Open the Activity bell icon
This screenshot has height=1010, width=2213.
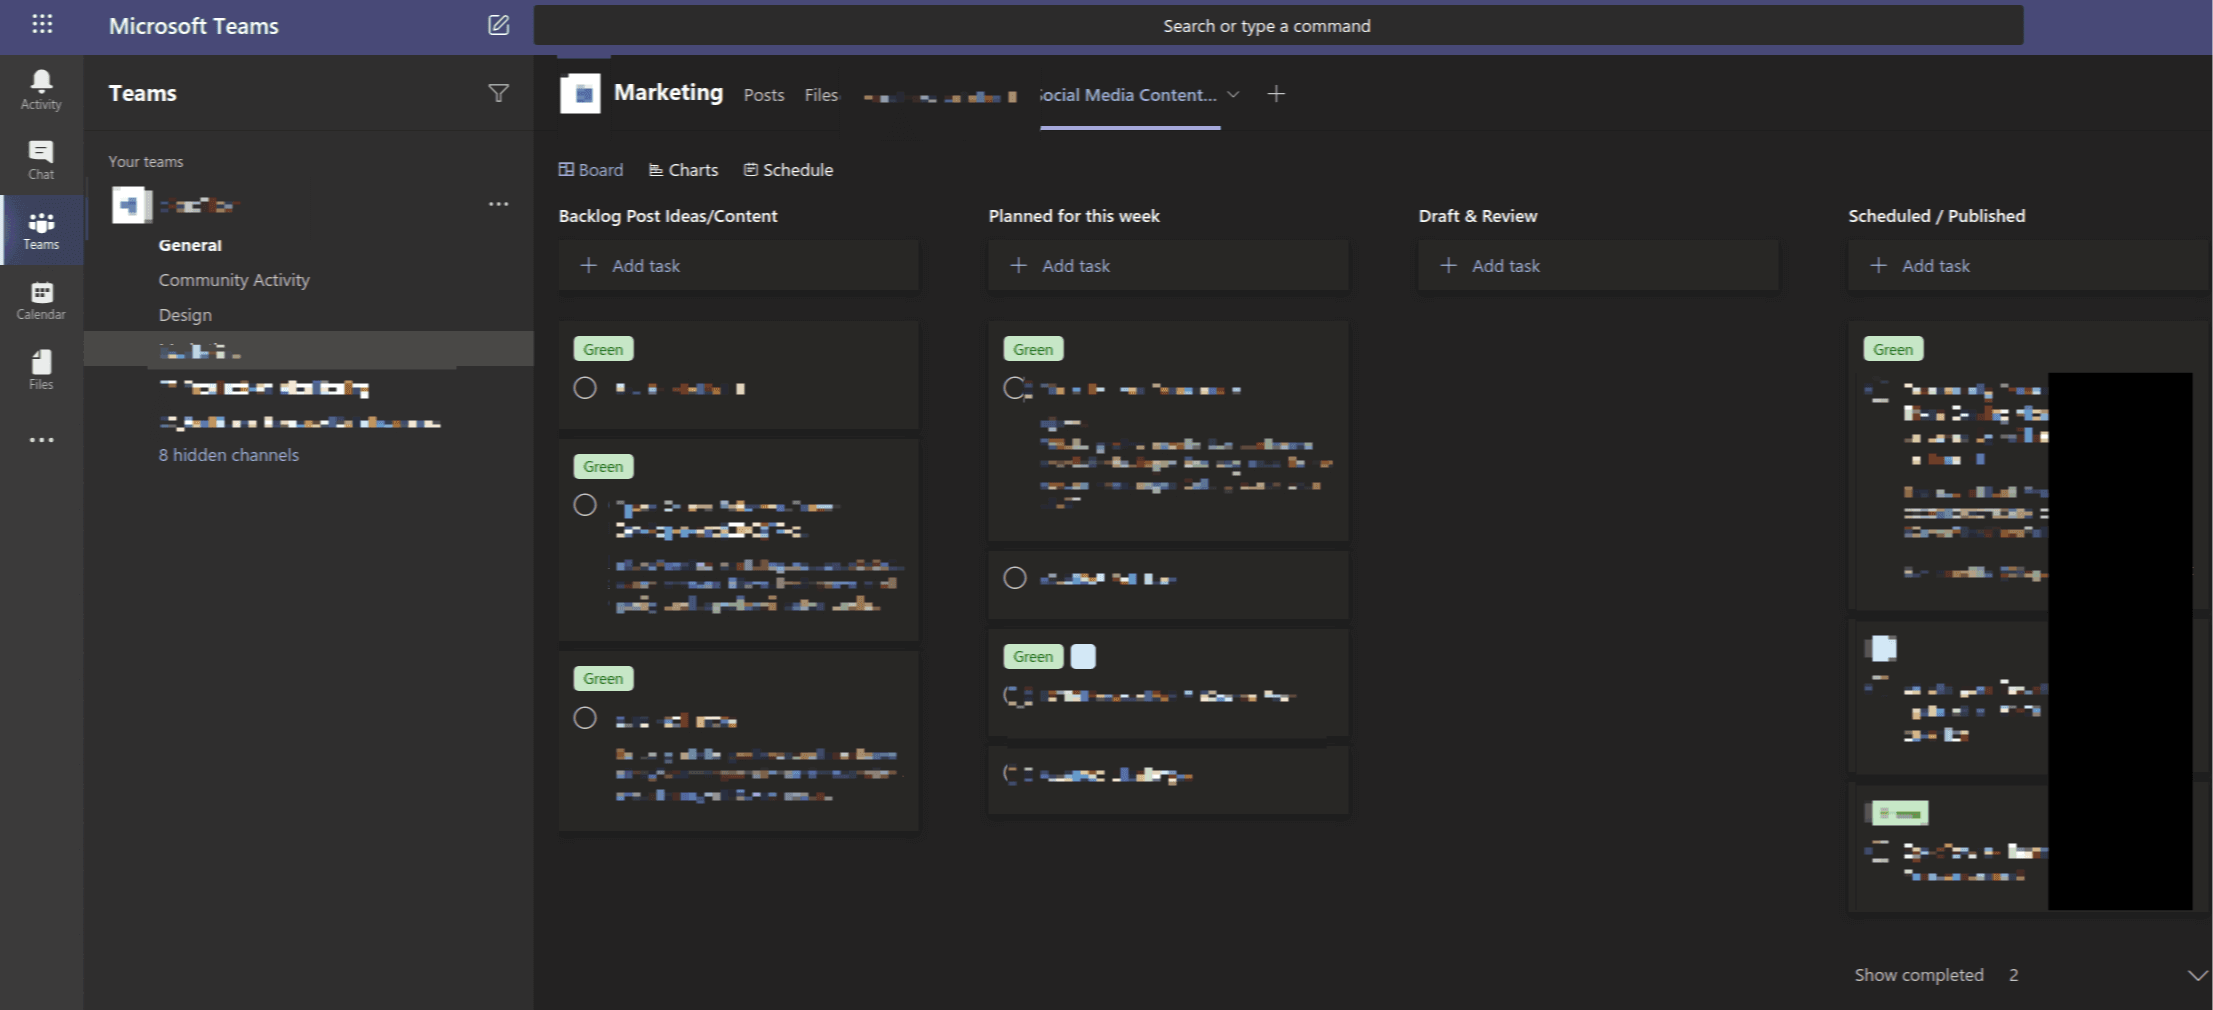pos(41,89)
